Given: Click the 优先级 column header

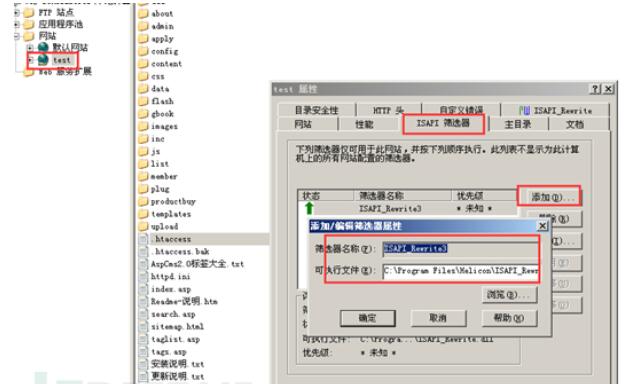Looking at the screenshot, I should (x=484, y=196).
